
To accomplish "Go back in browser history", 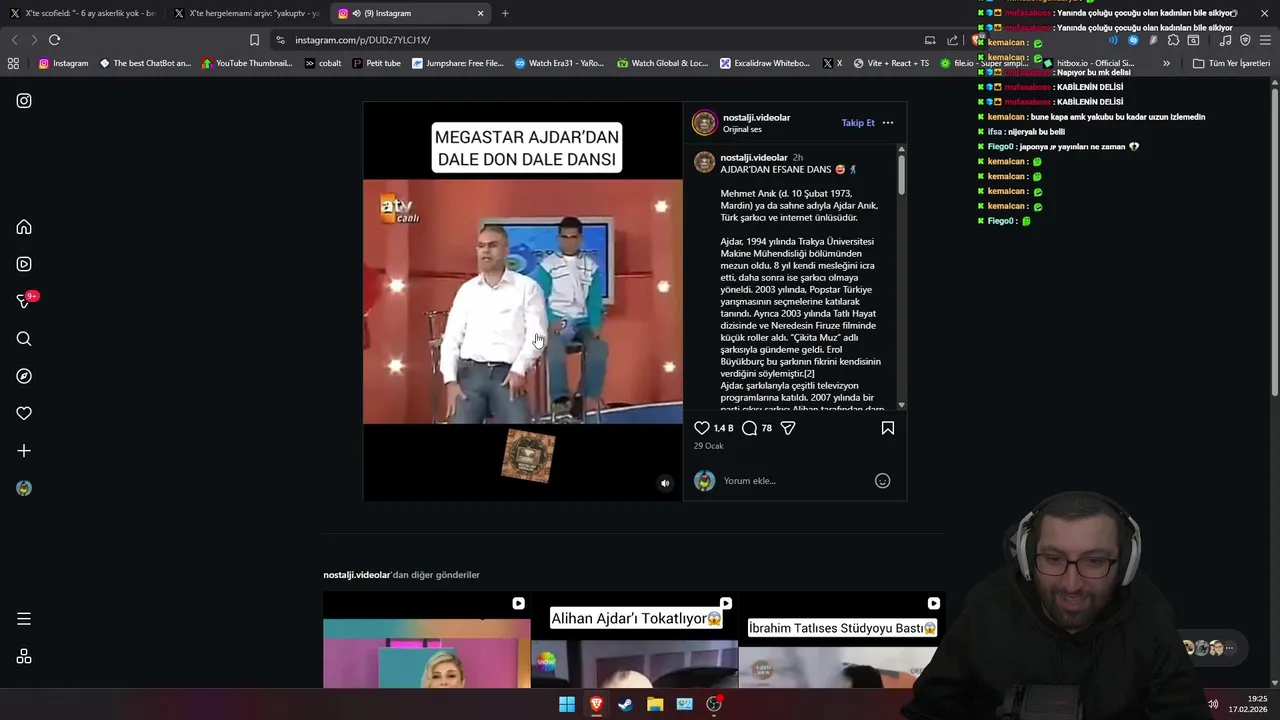I will pyautogui.click(x=14, y=40).
